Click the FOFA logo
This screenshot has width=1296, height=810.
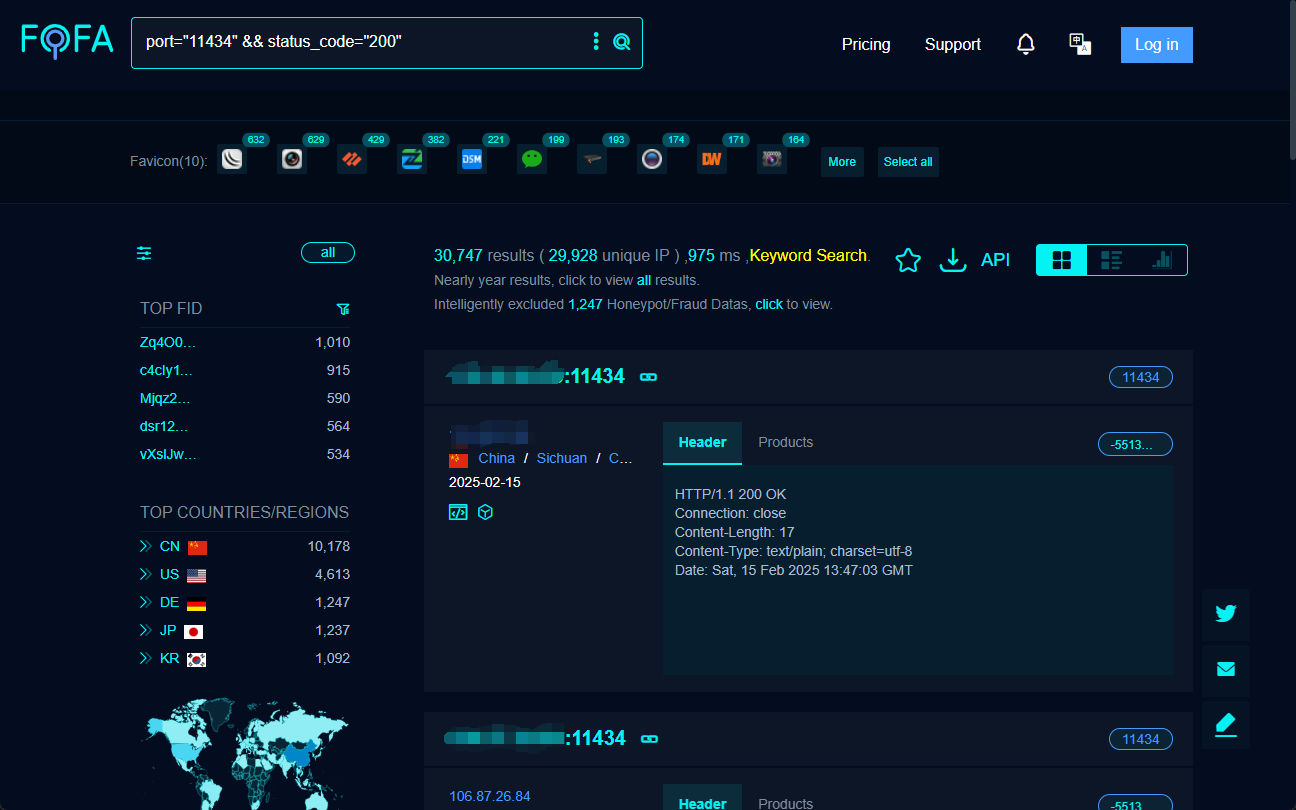coord(66,41)
